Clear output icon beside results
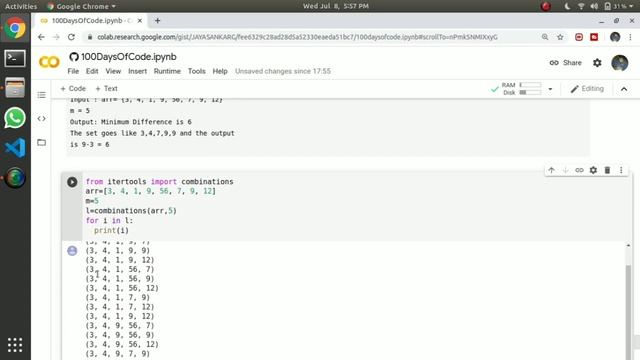Viewport: 640px width, 360px height. tap(72, 251)
